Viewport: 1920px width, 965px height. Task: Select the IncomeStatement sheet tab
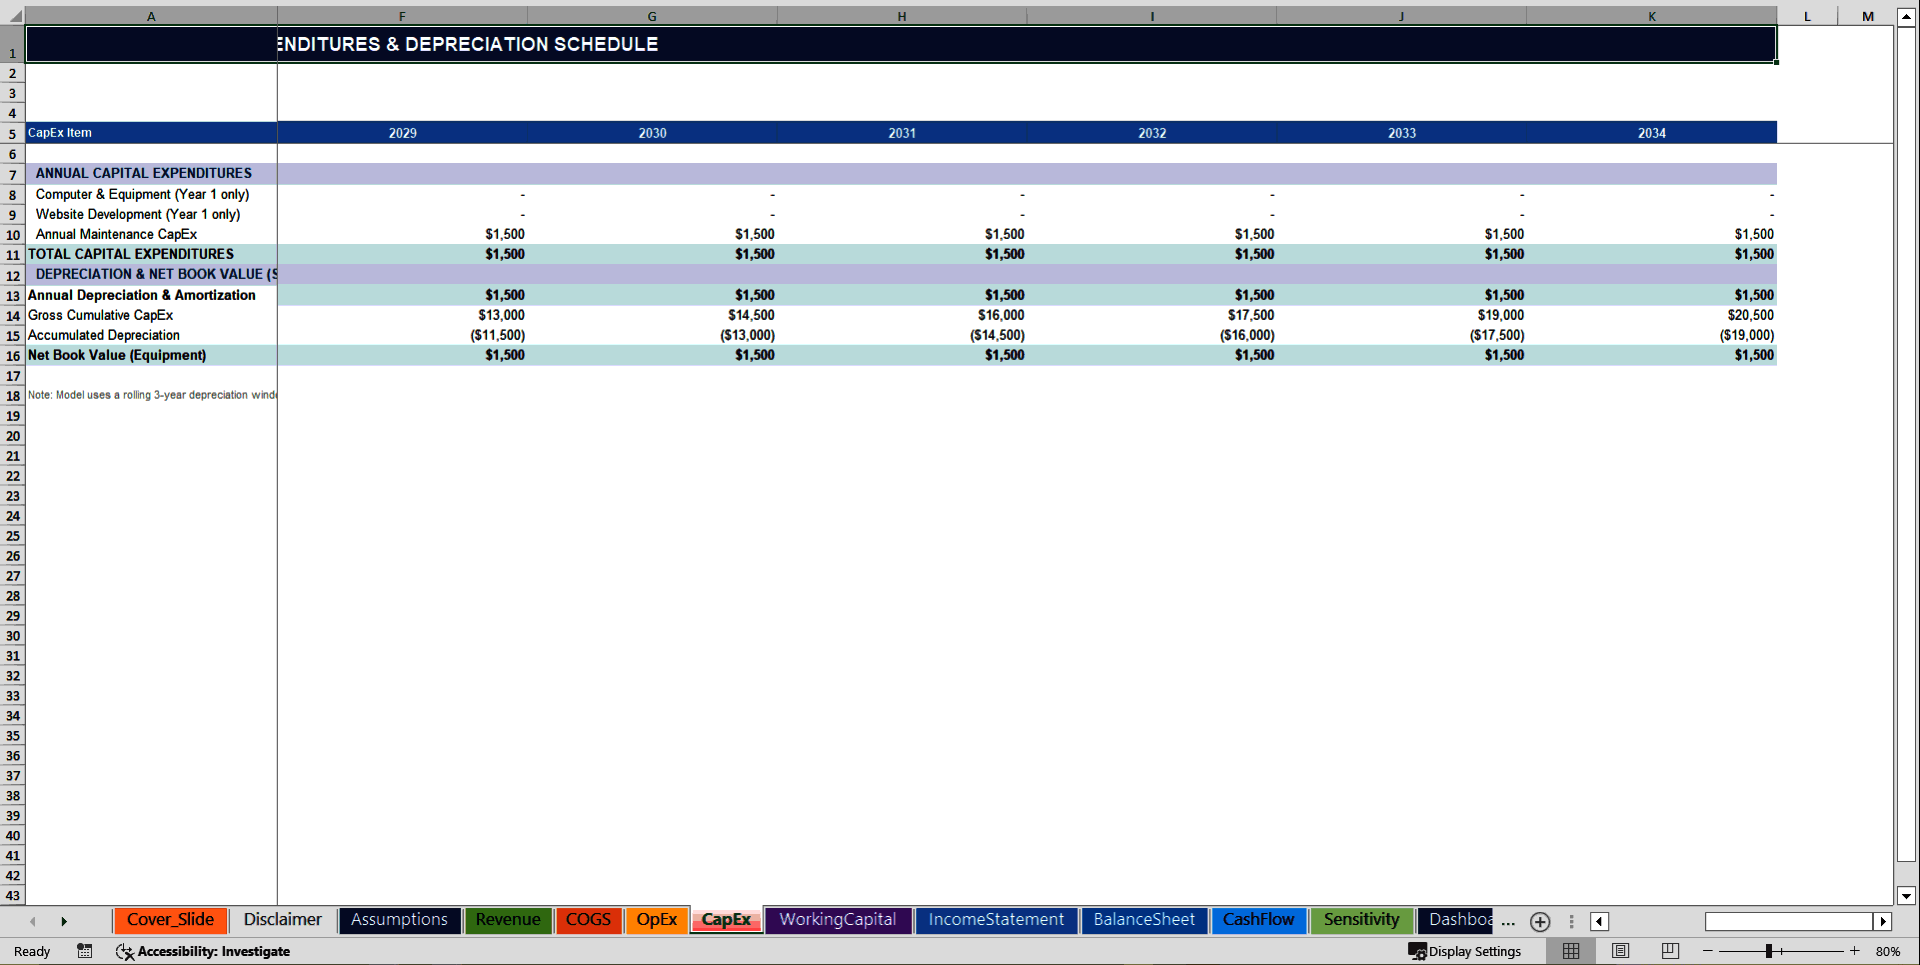click(x=996, y=920)
